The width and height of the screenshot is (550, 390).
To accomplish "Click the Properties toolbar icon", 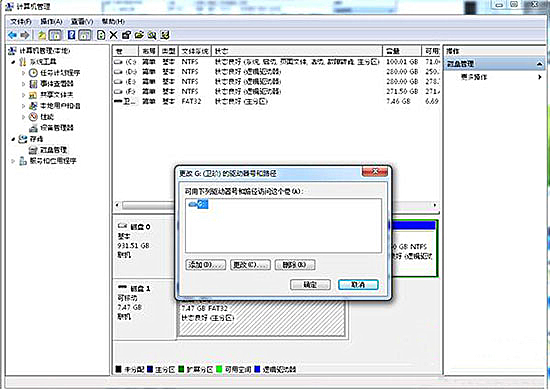I will (x=126, y=35).
